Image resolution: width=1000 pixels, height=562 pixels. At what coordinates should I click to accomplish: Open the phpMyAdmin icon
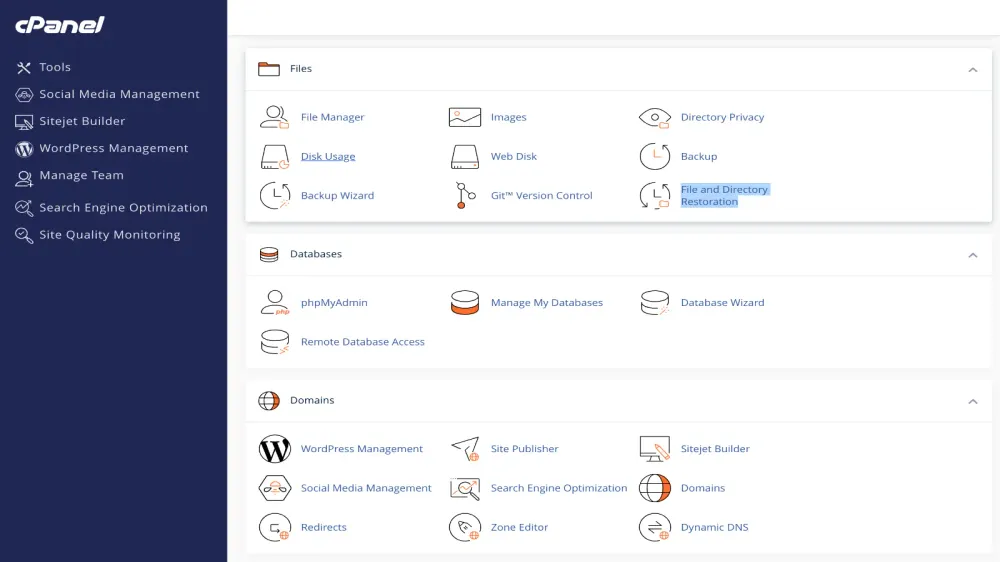pyautogui.click(x=275, y=302)
